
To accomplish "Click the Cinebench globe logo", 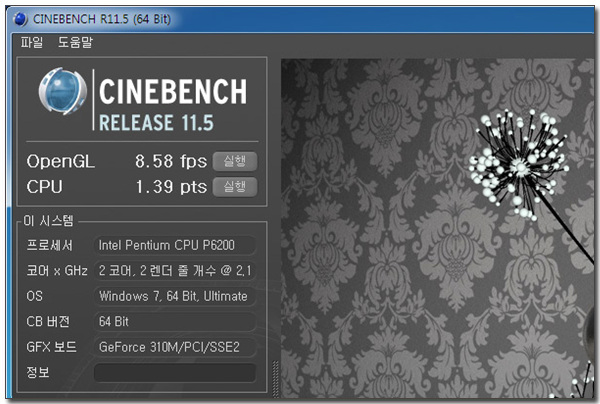I will 62,91.
